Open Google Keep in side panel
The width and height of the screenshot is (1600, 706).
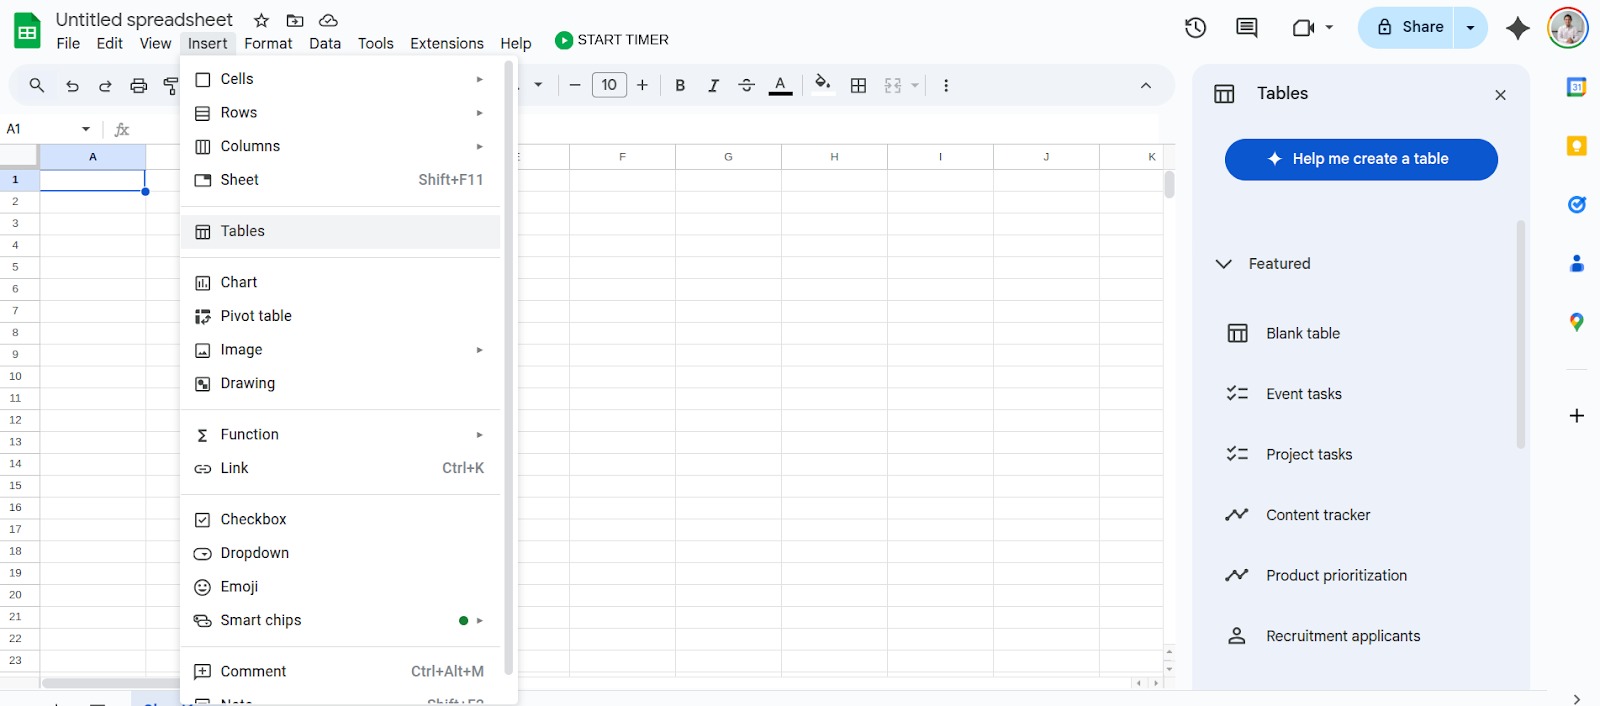(x=1576, y=146)
